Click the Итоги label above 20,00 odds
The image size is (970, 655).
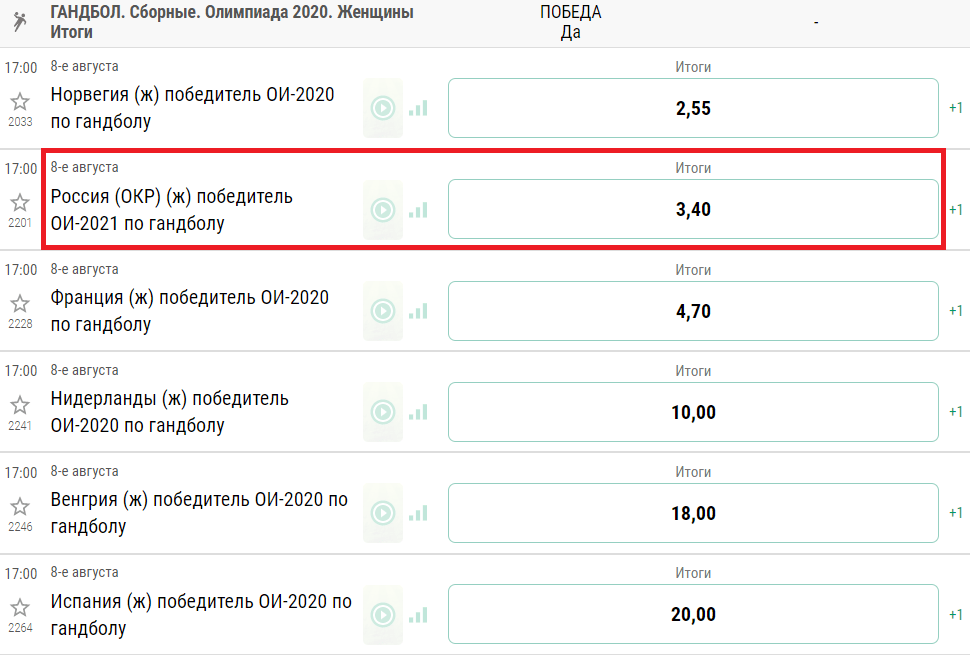pyautogui.click(x=693, y=573)
